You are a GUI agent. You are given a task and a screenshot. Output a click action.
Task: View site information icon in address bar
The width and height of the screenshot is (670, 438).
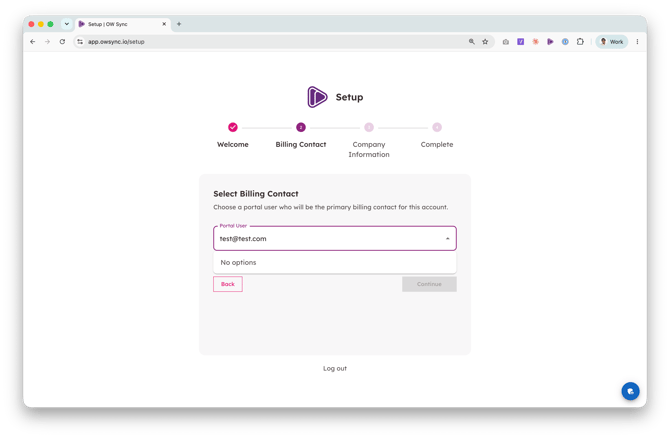(80, 42)
